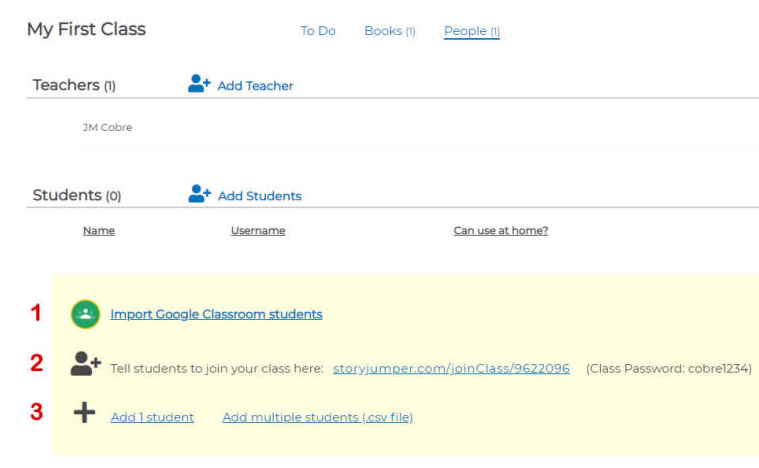Open the To Do tab

tap(318, 31)
